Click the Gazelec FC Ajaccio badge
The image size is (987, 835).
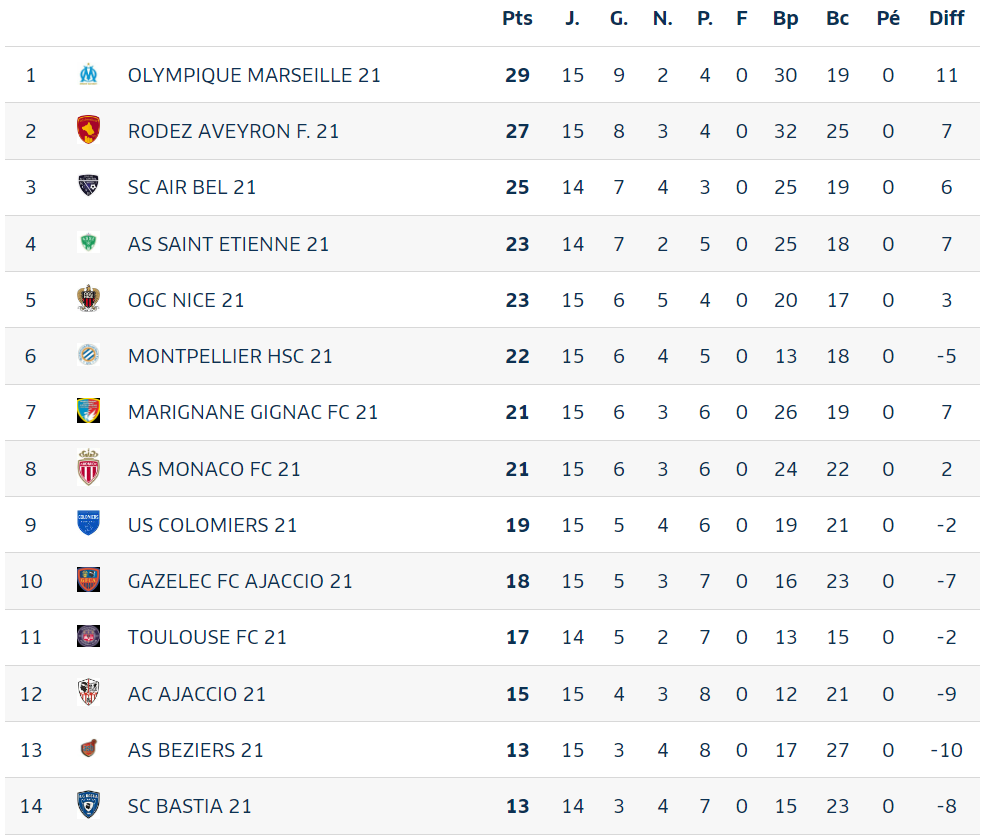coord(89,580)
